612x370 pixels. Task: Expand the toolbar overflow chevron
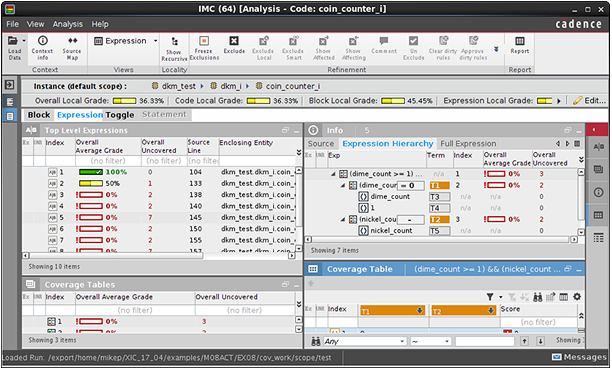click(x=496, y=49)
